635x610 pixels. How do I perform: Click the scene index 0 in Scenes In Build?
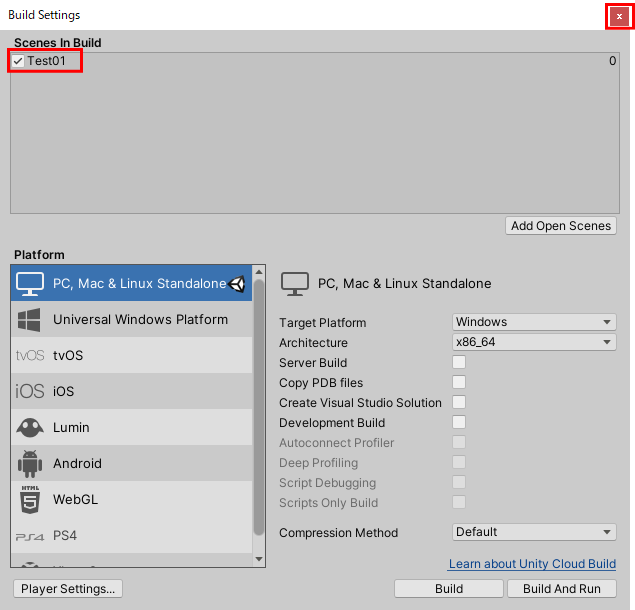click(612, 61)
